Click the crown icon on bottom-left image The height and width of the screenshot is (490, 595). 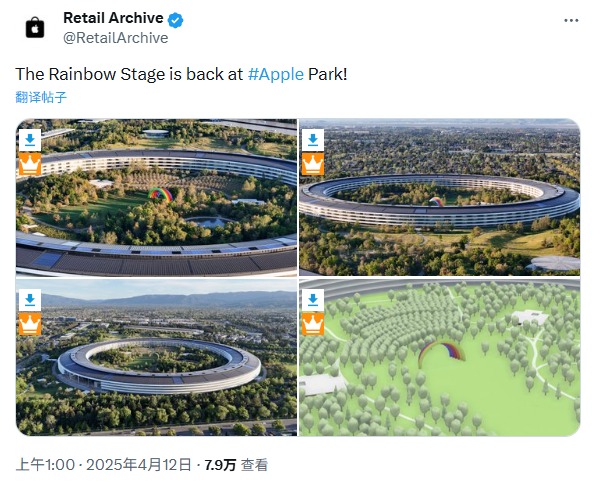click(30, 324)
